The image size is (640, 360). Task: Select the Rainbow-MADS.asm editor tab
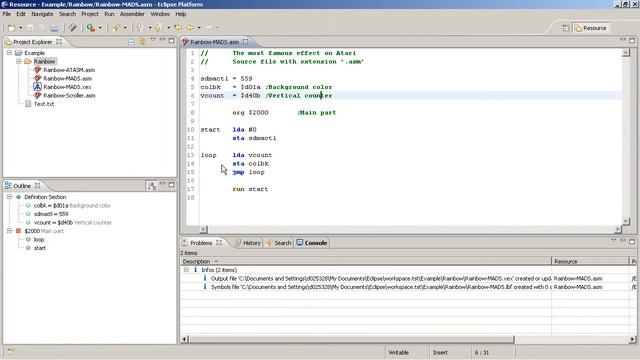click(214, 42)
